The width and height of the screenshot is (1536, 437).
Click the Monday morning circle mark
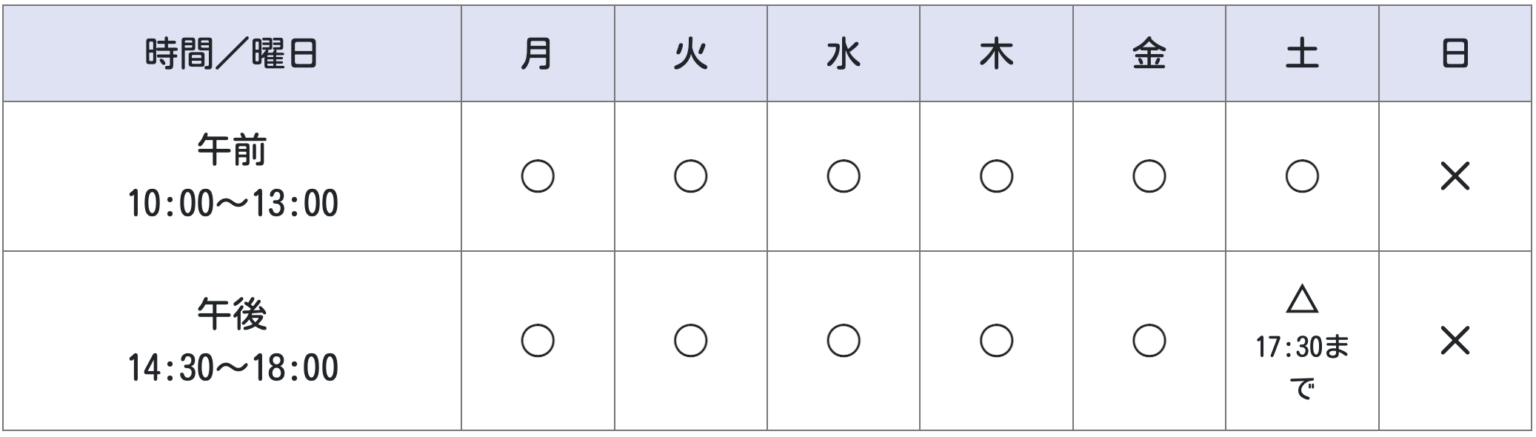point(538,177)
